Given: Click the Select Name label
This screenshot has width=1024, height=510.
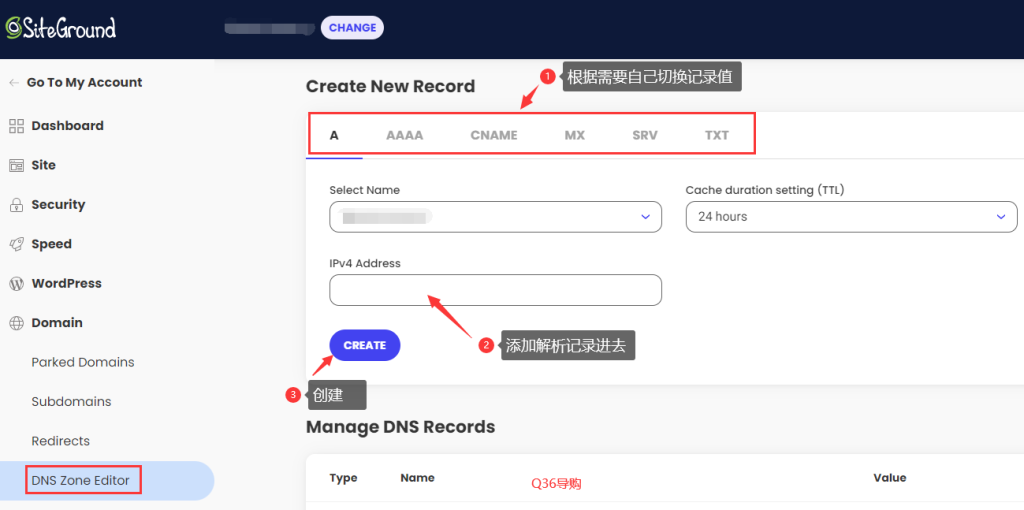Looking at the screenshot, I should pos(364,190).
